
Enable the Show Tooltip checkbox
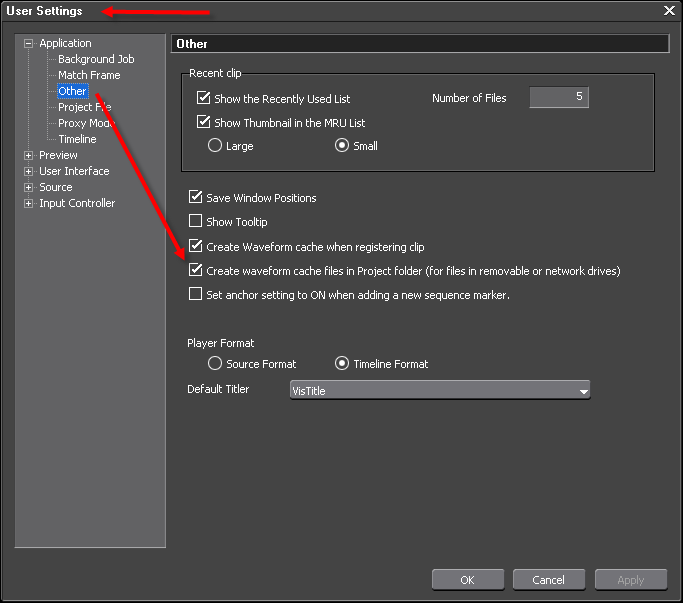coord(196,221)
